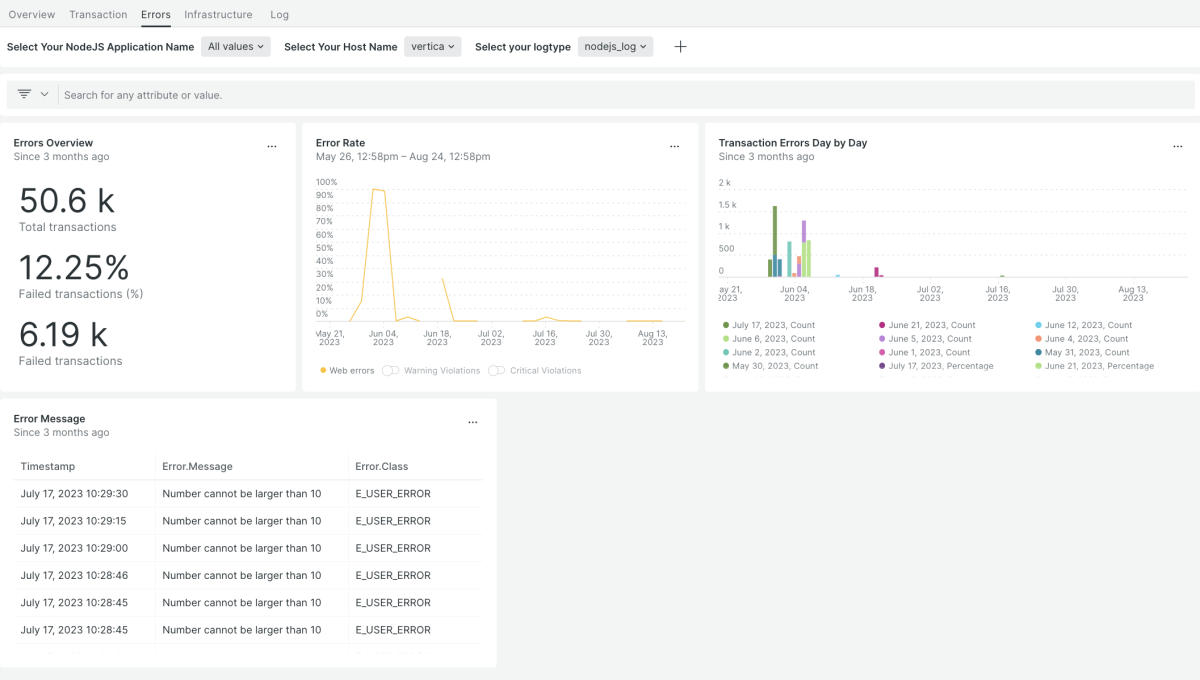The width and height of the screenshot is (1200, 680).
Task: Toggle Warning Violations switch
Action: pos(390,371)
